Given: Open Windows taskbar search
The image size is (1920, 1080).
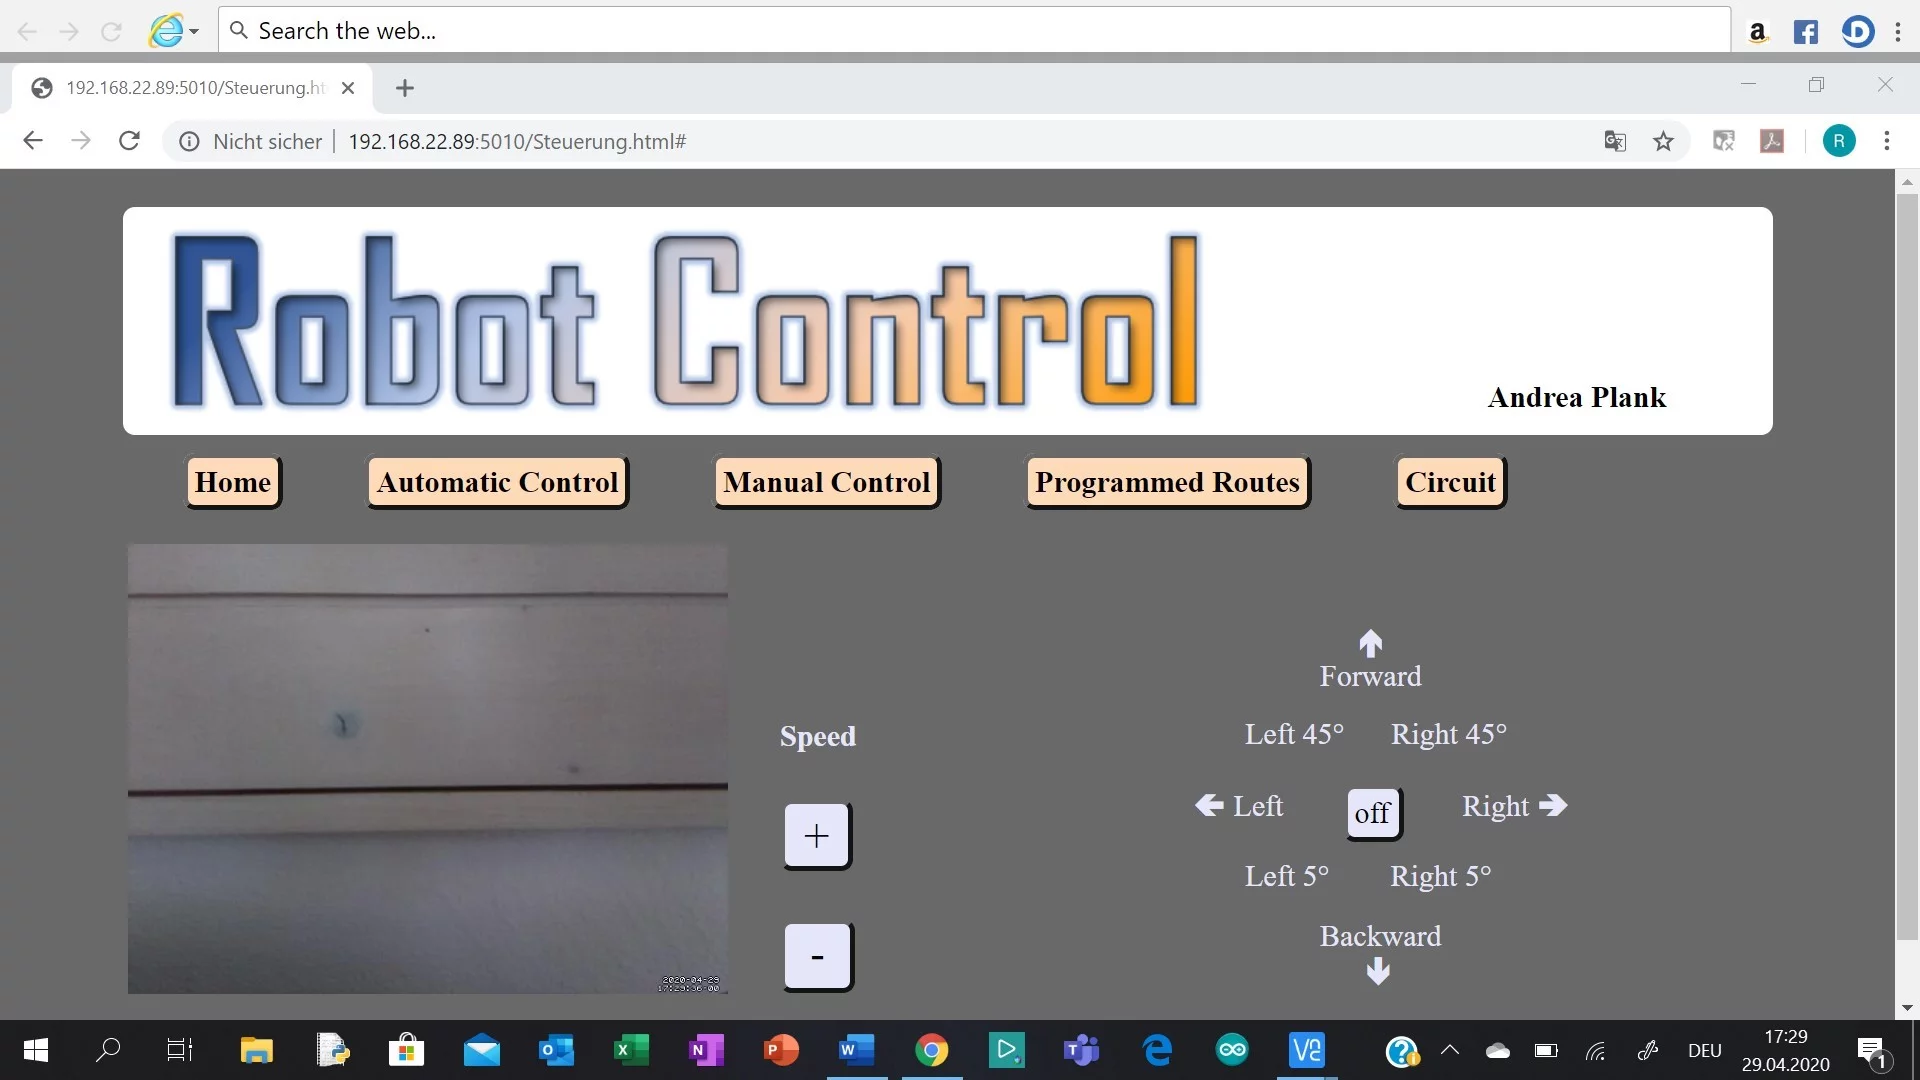Looking at the screenshot, I should click(x=108, y=1050).
